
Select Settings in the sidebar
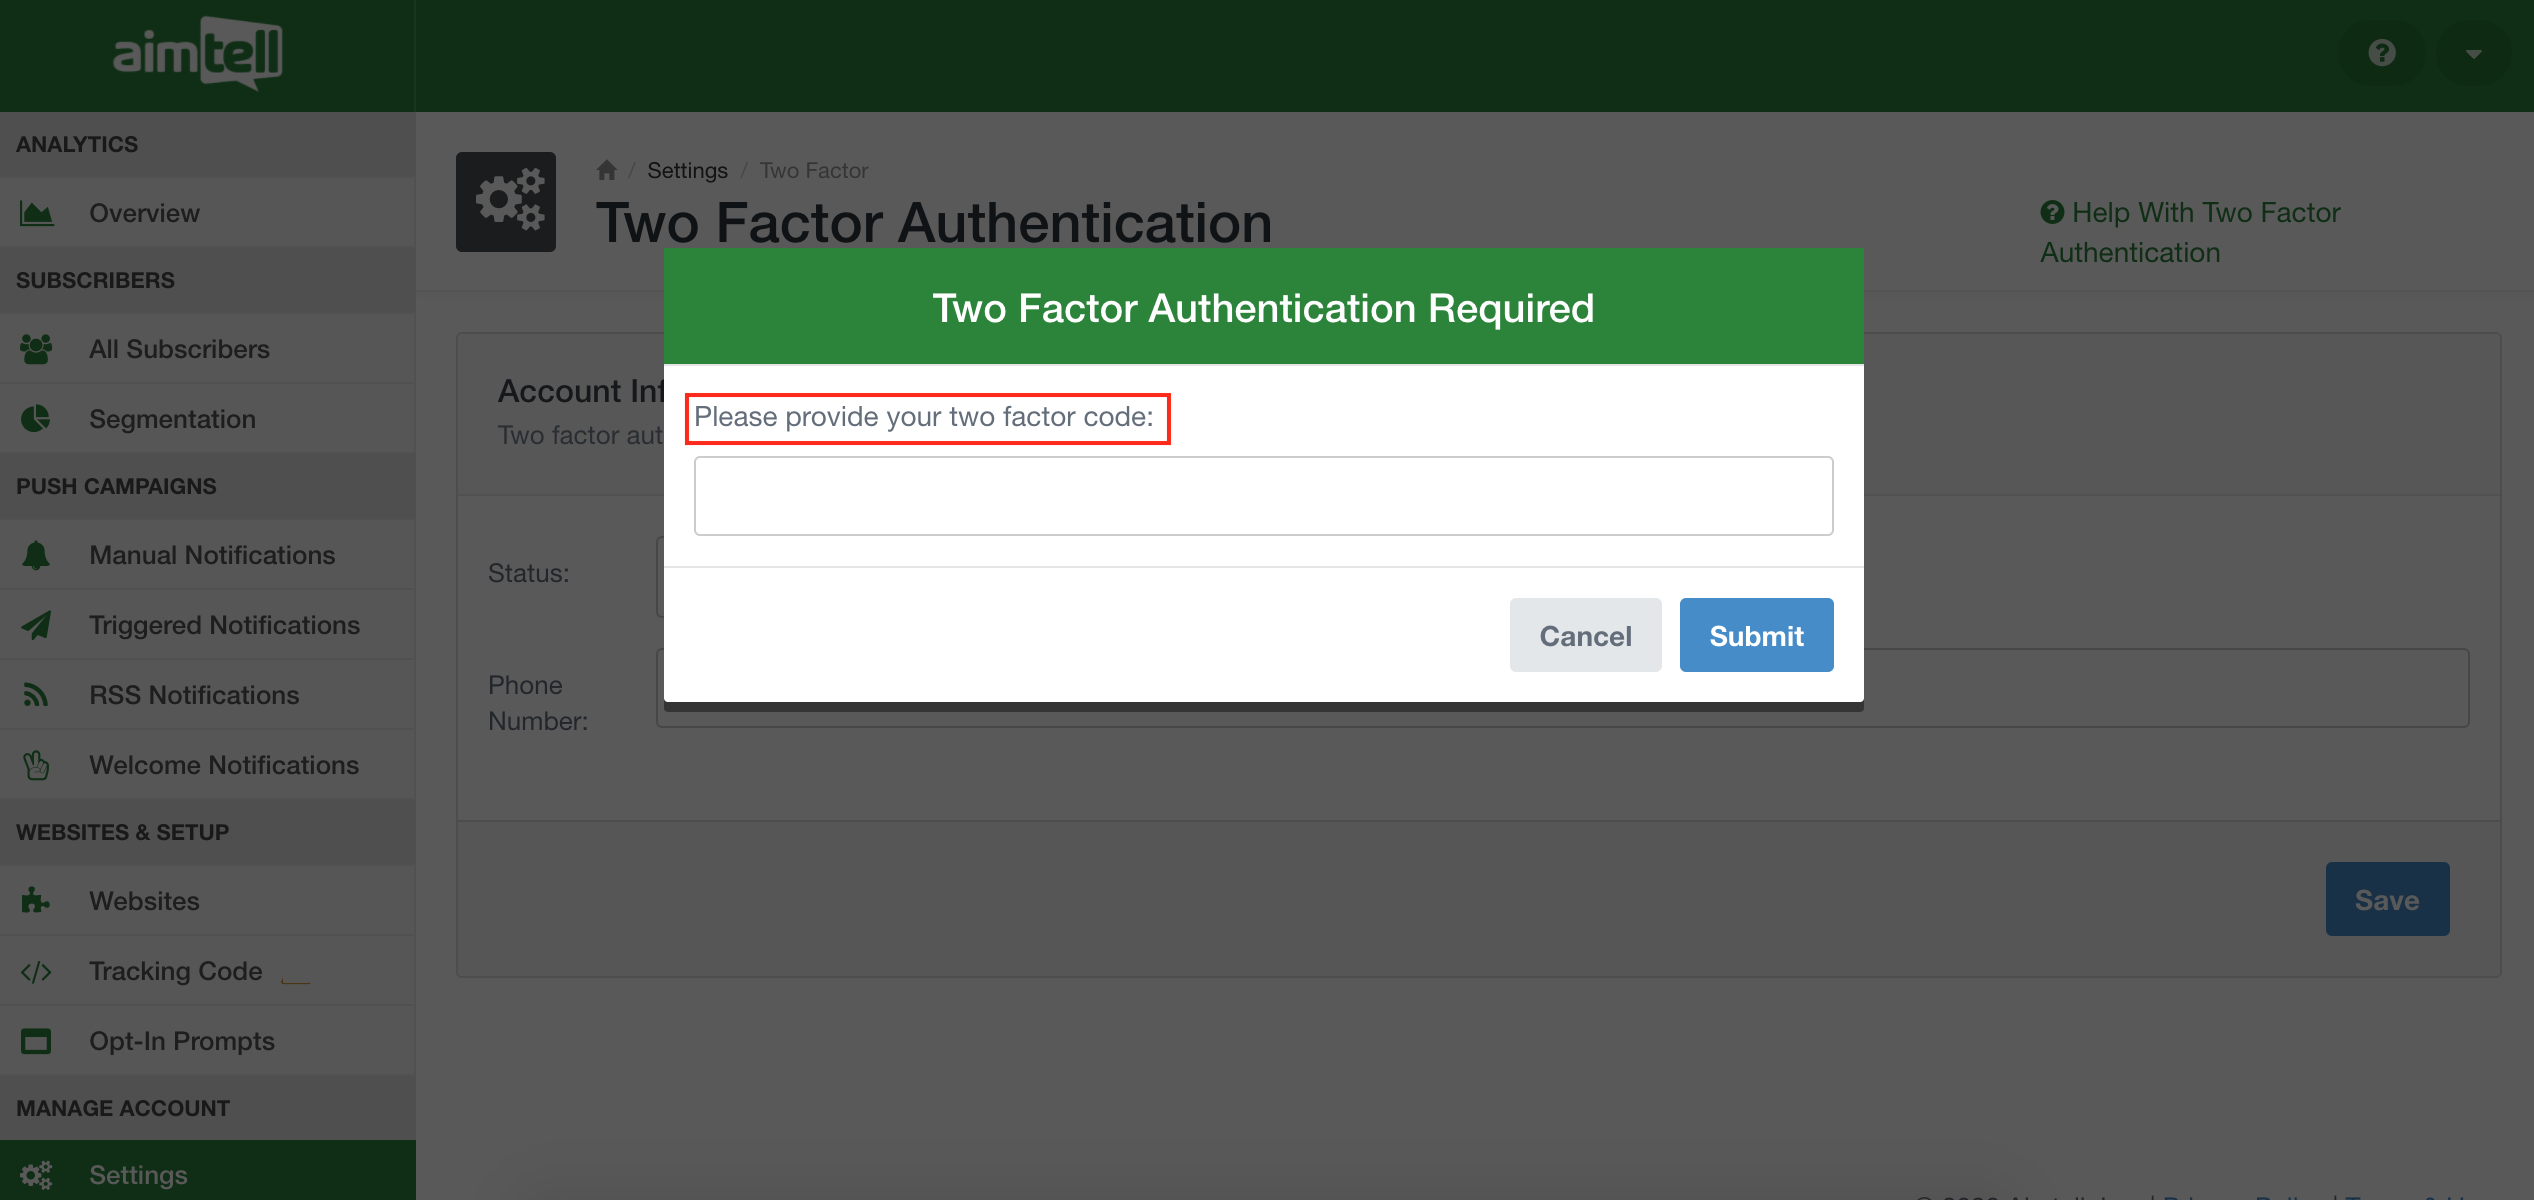click(x=138, y=1175)
